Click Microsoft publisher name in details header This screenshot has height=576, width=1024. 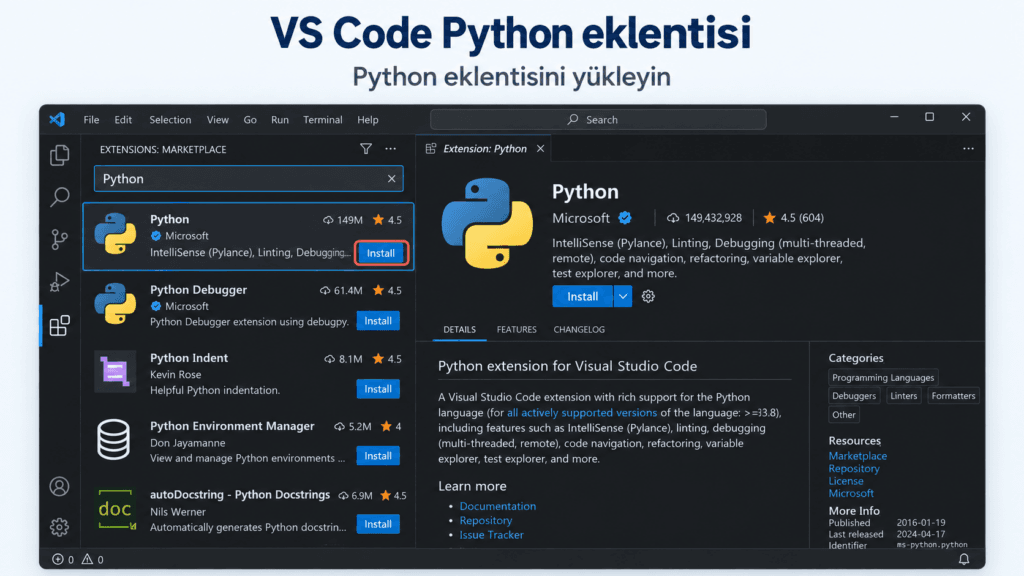click(x=581, y=217)
